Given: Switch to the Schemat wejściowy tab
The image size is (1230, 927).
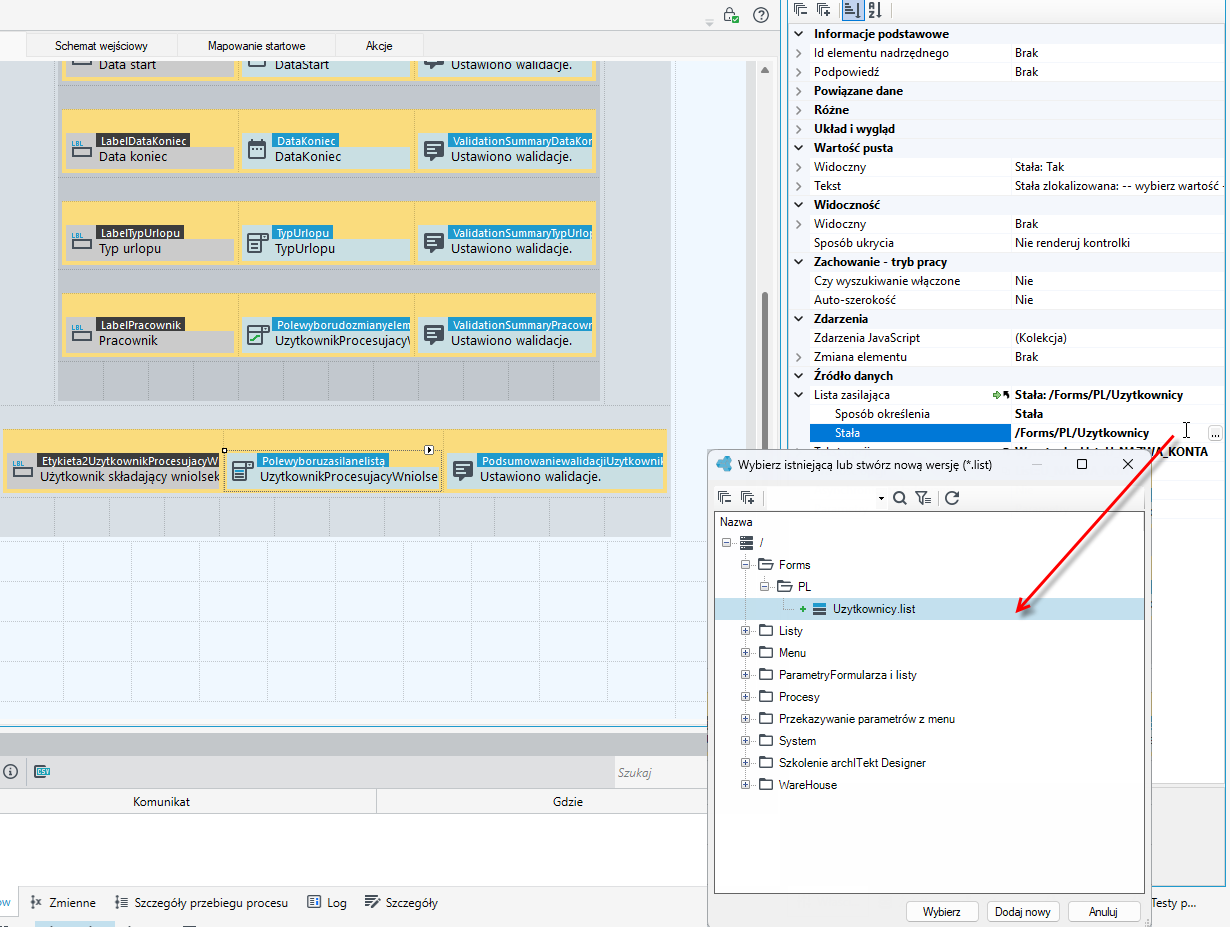Looking at the screenshot, I should 102,46.
